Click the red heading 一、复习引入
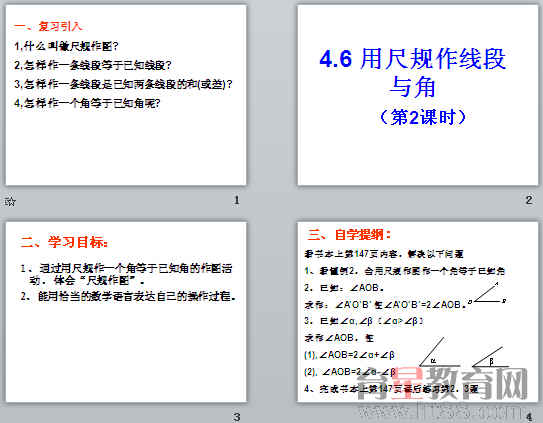 (48, 26)
